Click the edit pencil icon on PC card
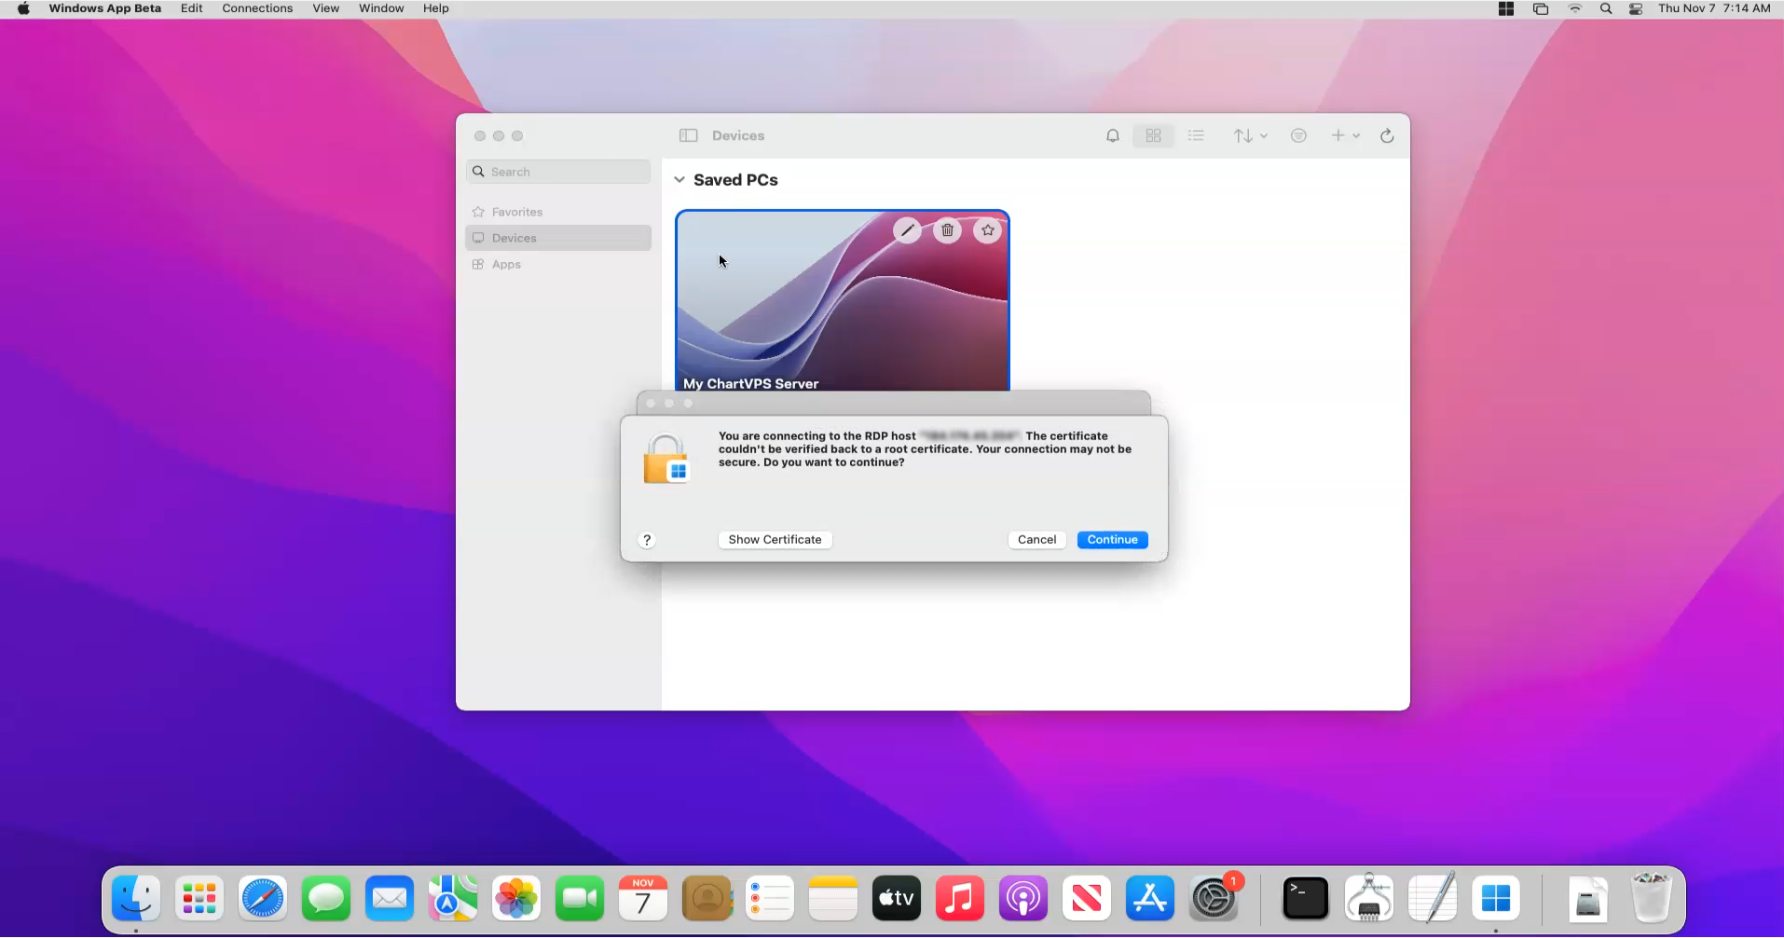Viewport: 1784px width, 938px height. click(907, 231)
